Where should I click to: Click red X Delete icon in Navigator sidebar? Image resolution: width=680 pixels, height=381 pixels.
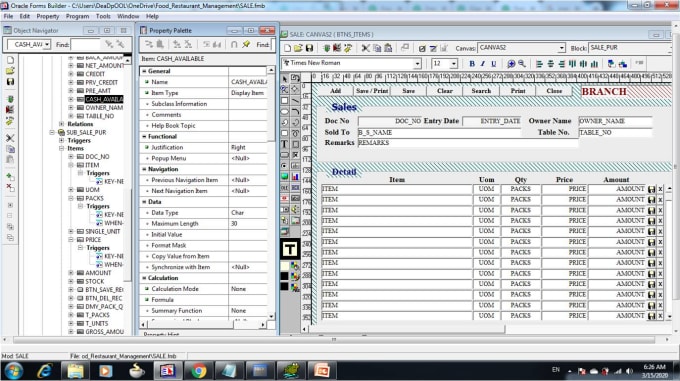click(10, 188)
